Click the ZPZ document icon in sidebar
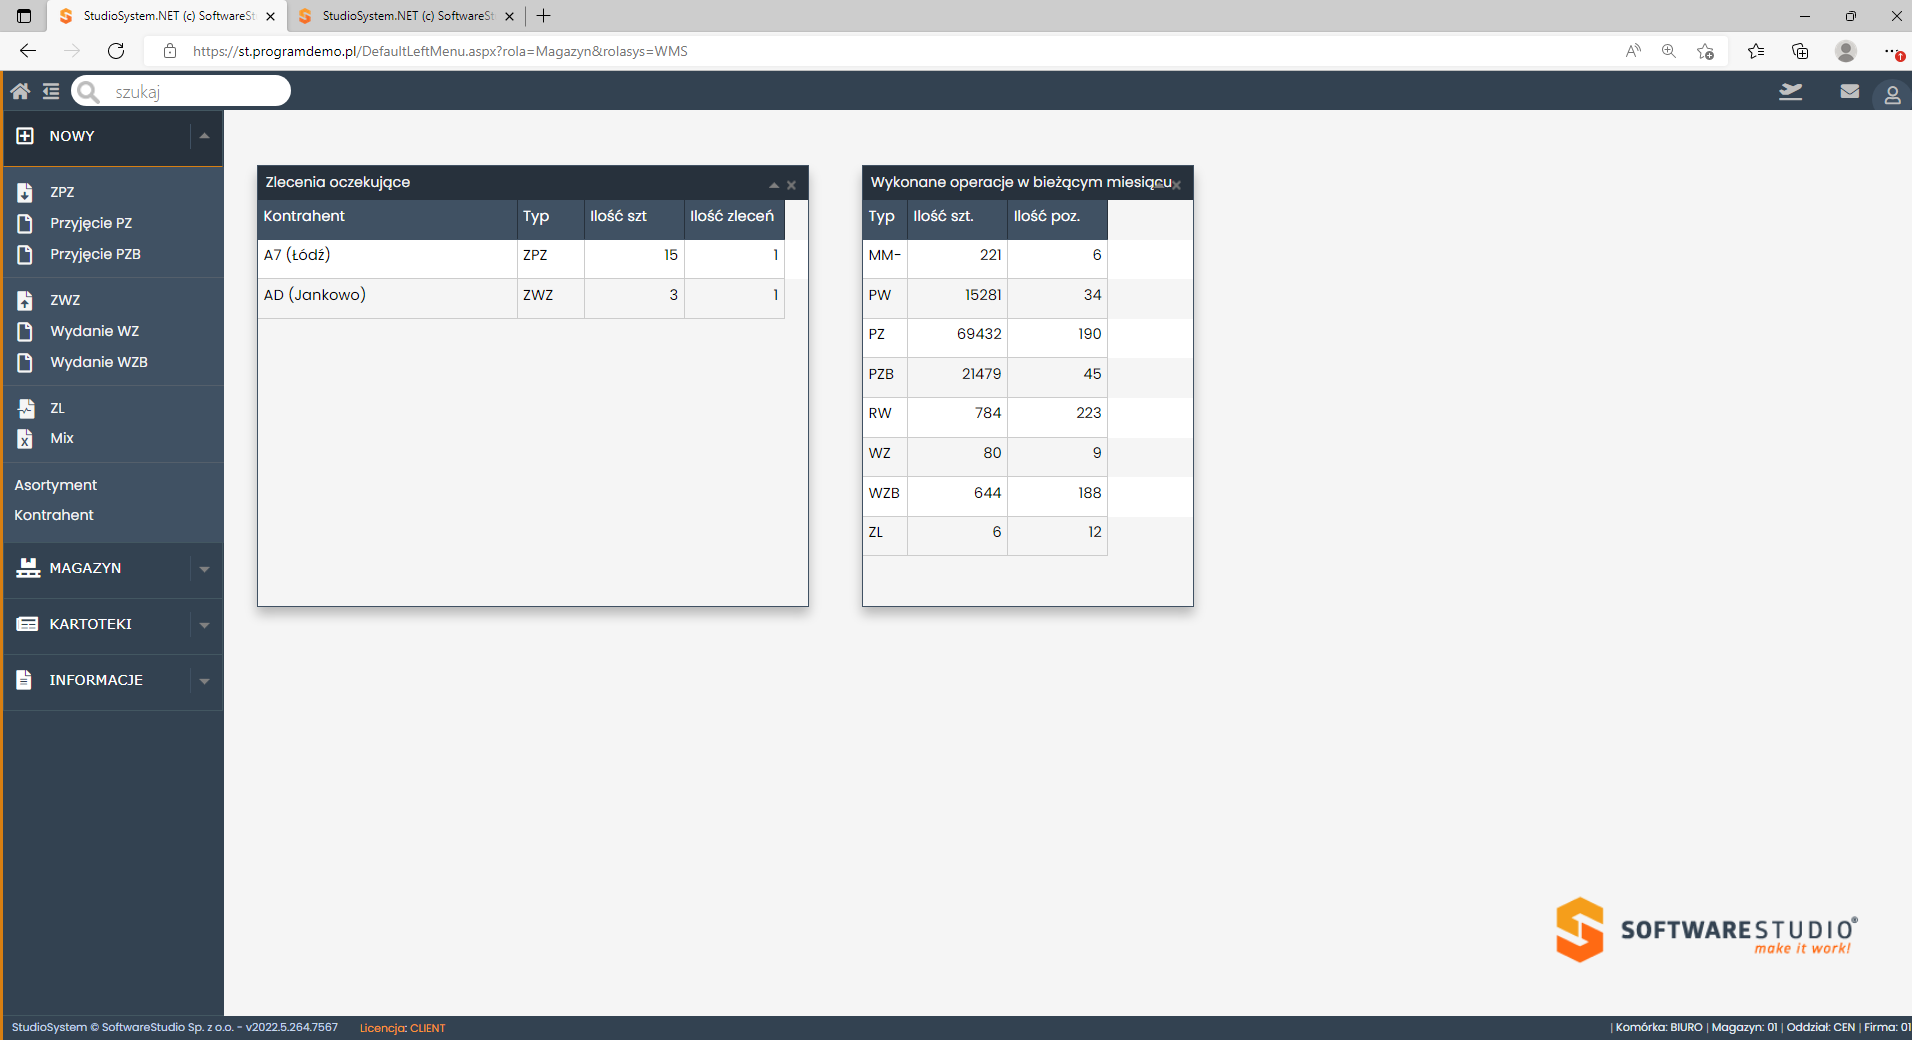This screenshot has height=1040, width=1912. click(x=25, y=192)
